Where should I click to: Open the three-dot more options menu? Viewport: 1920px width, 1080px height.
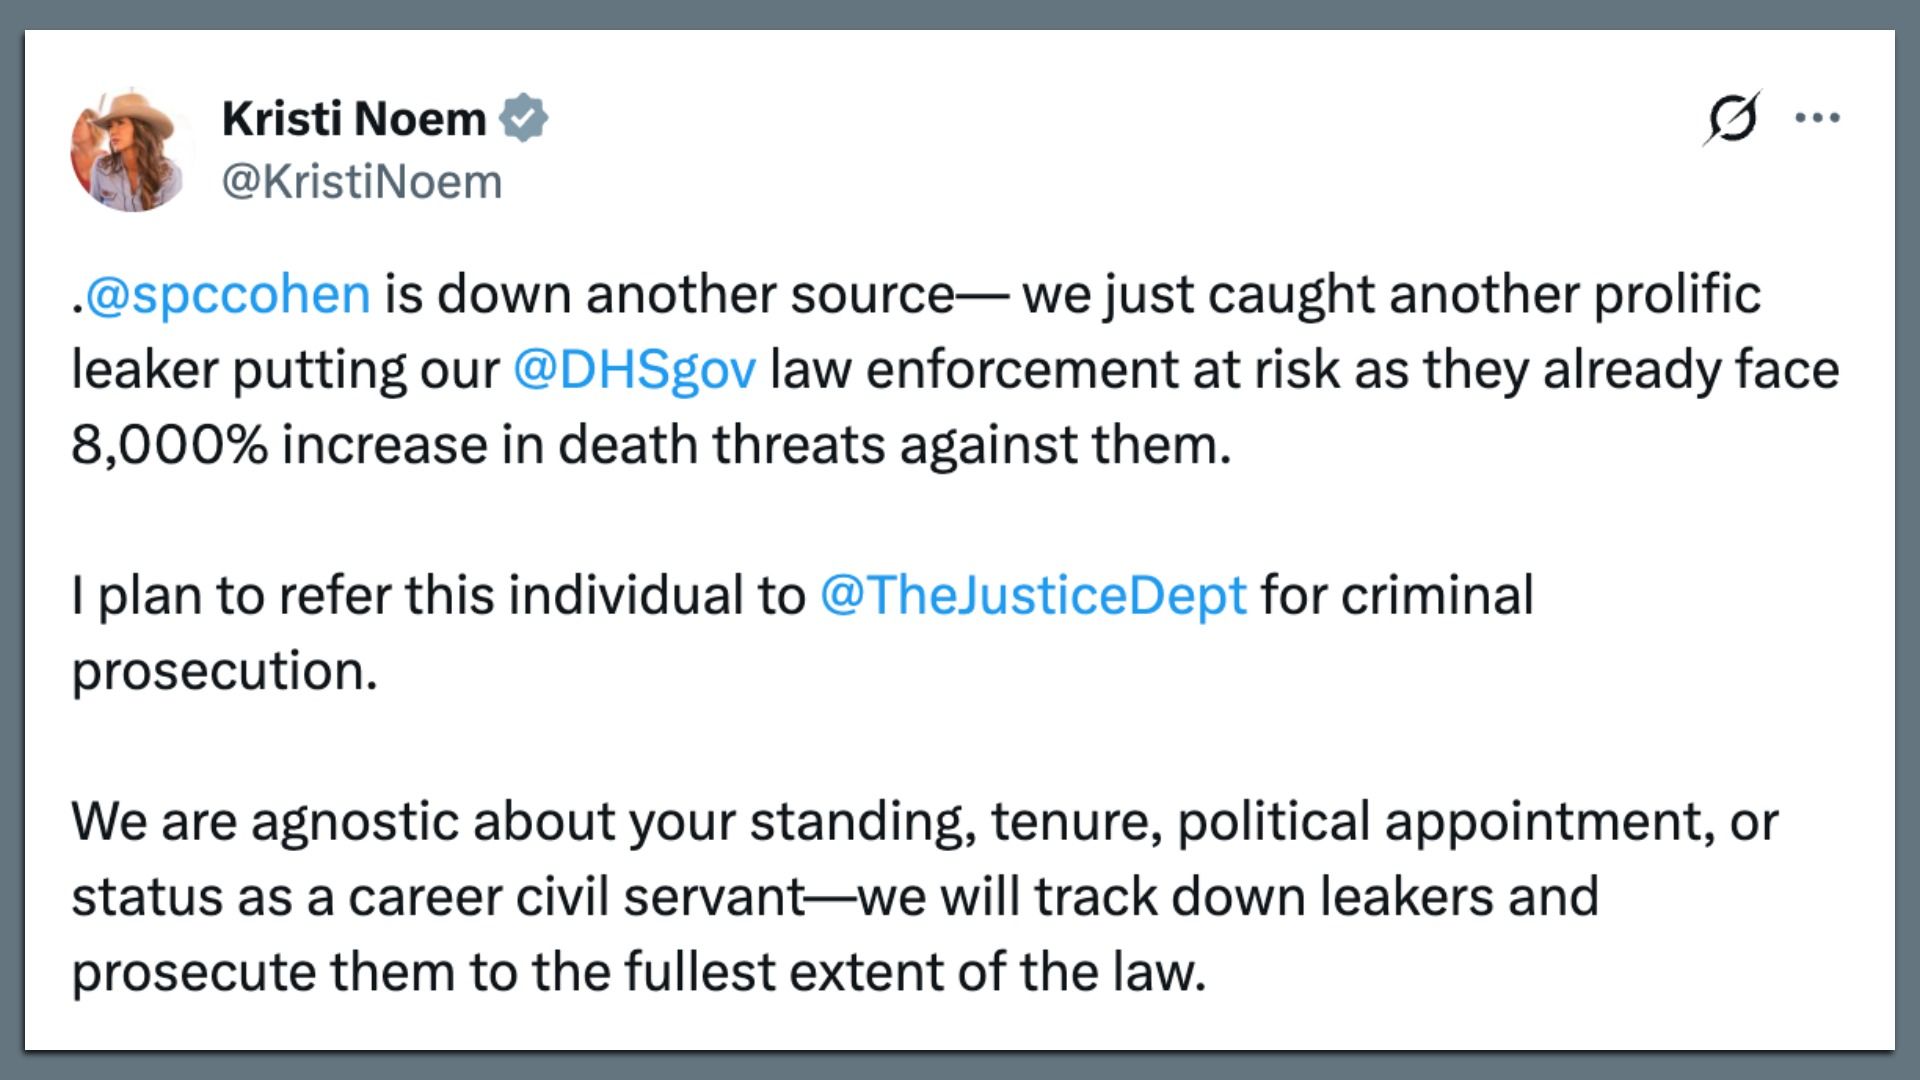click(x=1817, y=118)
